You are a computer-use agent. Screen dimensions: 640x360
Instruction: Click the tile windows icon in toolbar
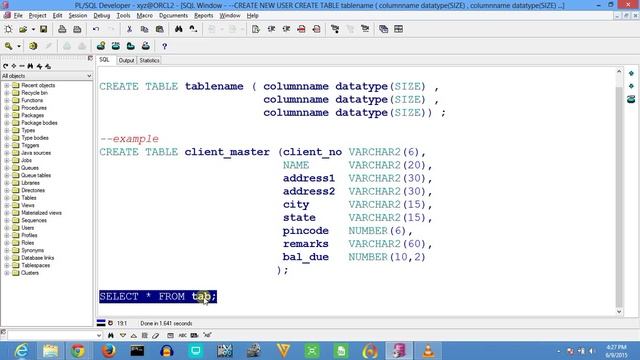(398, 29)
